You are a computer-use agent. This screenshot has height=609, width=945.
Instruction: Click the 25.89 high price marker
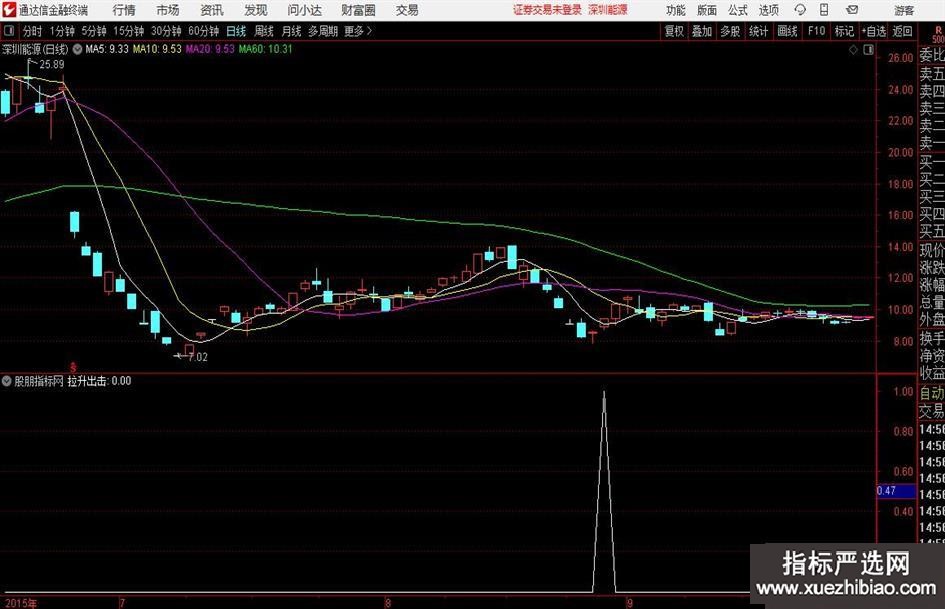tap(51, 65)
